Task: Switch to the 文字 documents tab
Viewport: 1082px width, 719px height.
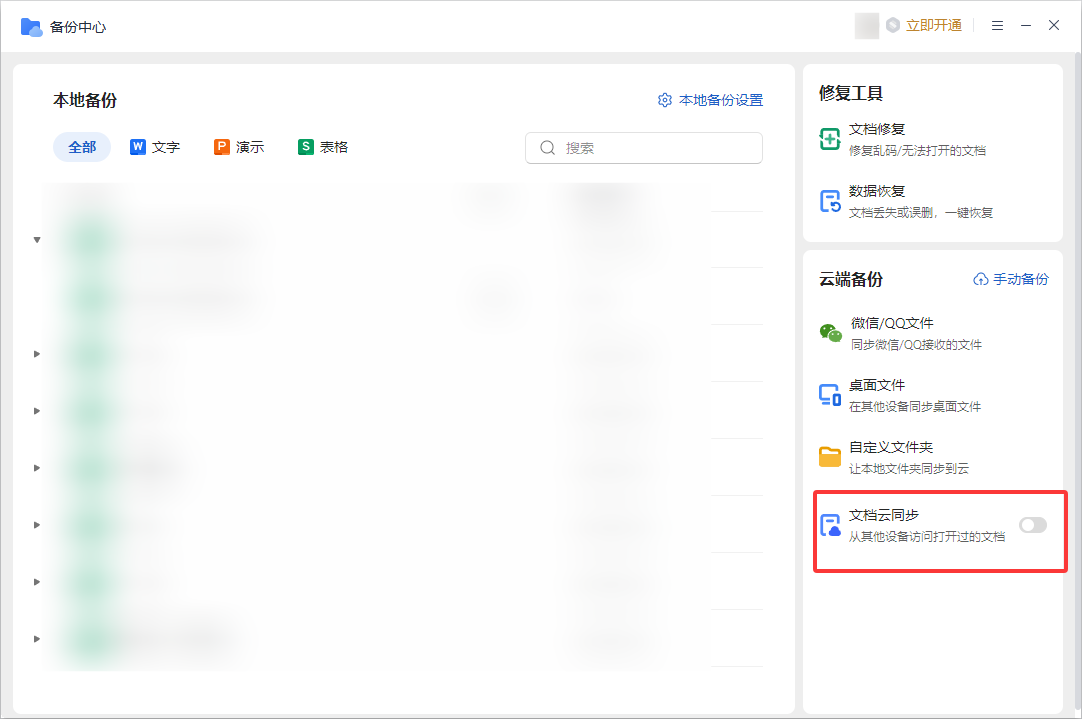Action: [154, 146]
